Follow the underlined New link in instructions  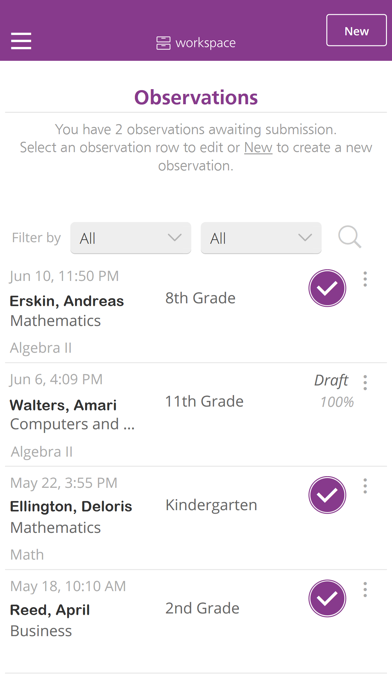tap(258, 147)
